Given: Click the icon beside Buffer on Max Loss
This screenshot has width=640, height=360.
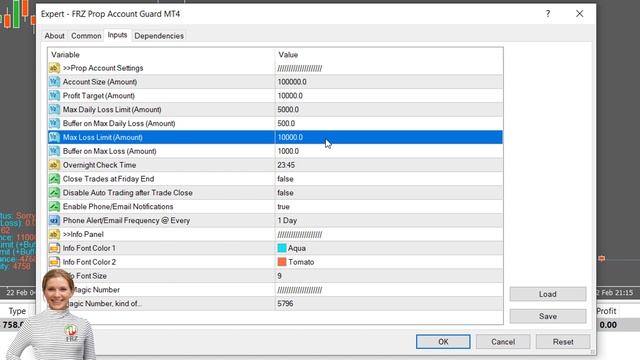Looking at the screenshot, I should tap(54, 151).
